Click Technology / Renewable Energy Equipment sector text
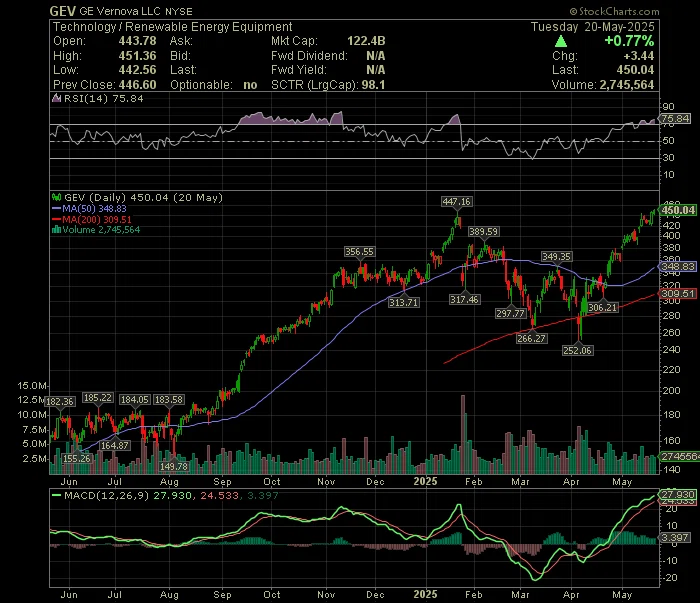The width and height of the screenshot is (700, 603). tap(172, 27)
